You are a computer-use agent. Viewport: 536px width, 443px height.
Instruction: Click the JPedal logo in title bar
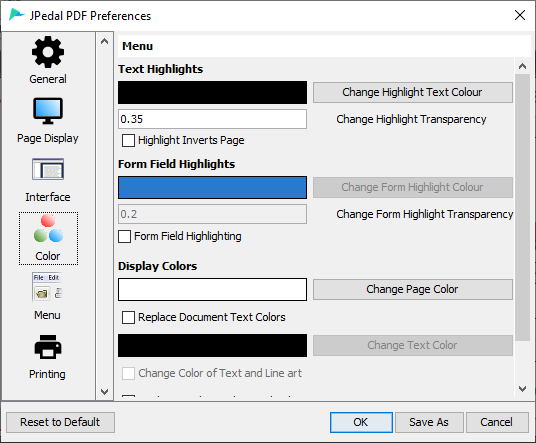tap(17, 15)
